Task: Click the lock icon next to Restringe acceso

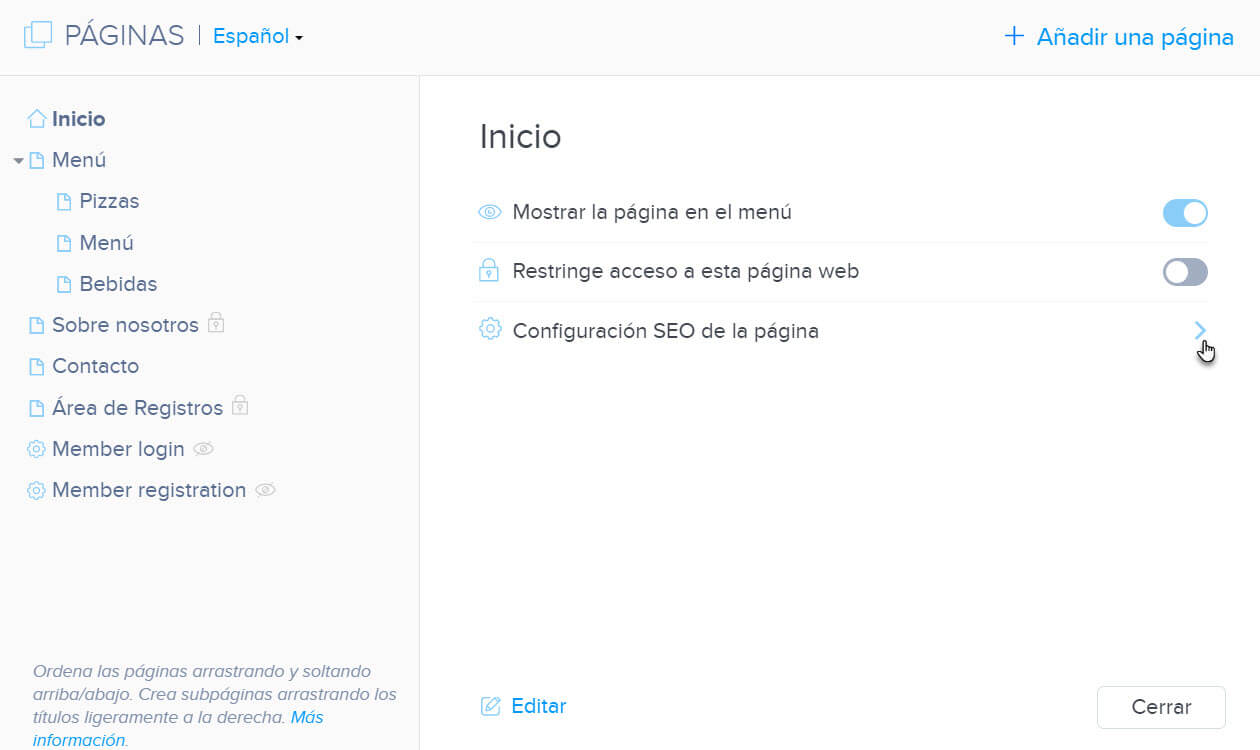Action: pyautogui.click(x=490, y=271)
